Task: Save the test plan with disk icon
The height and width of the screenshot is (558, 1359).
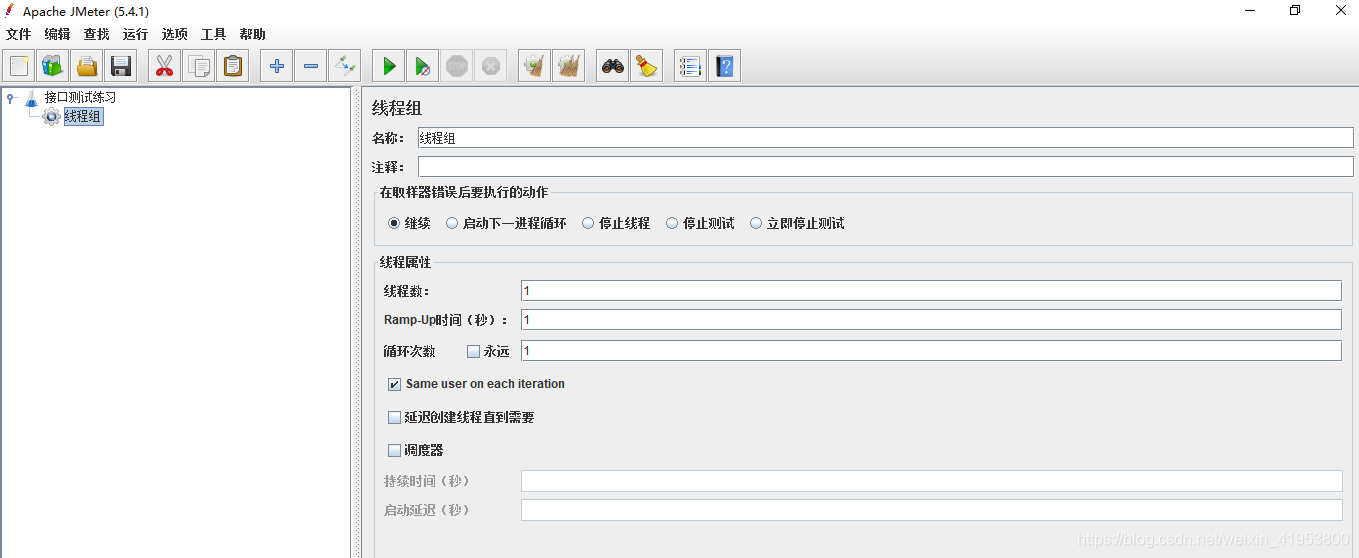Action: [x=121, y=66]
